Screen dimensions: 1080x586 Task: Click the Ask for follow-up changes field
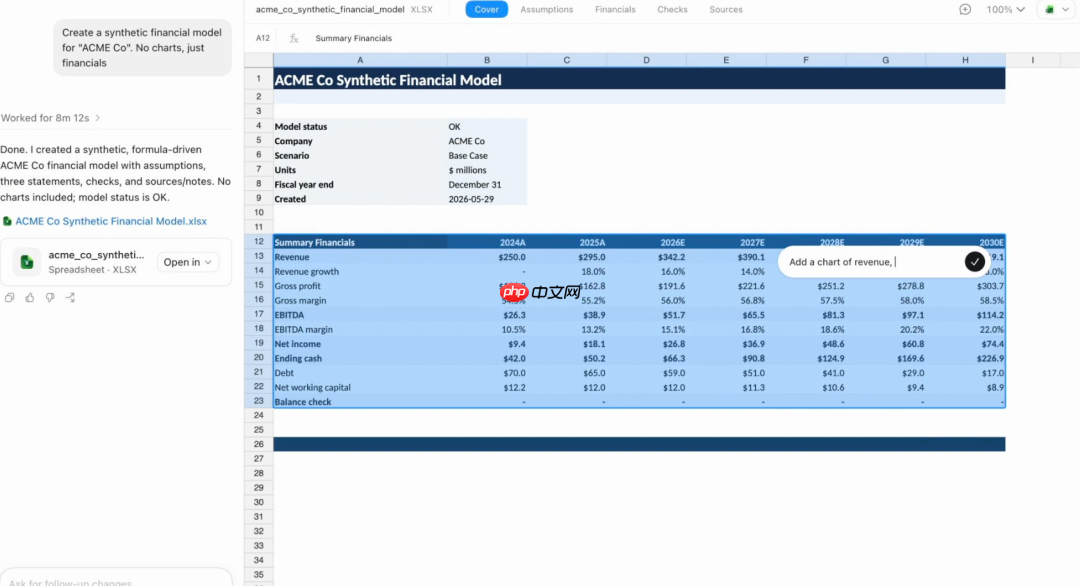(116, 580)
